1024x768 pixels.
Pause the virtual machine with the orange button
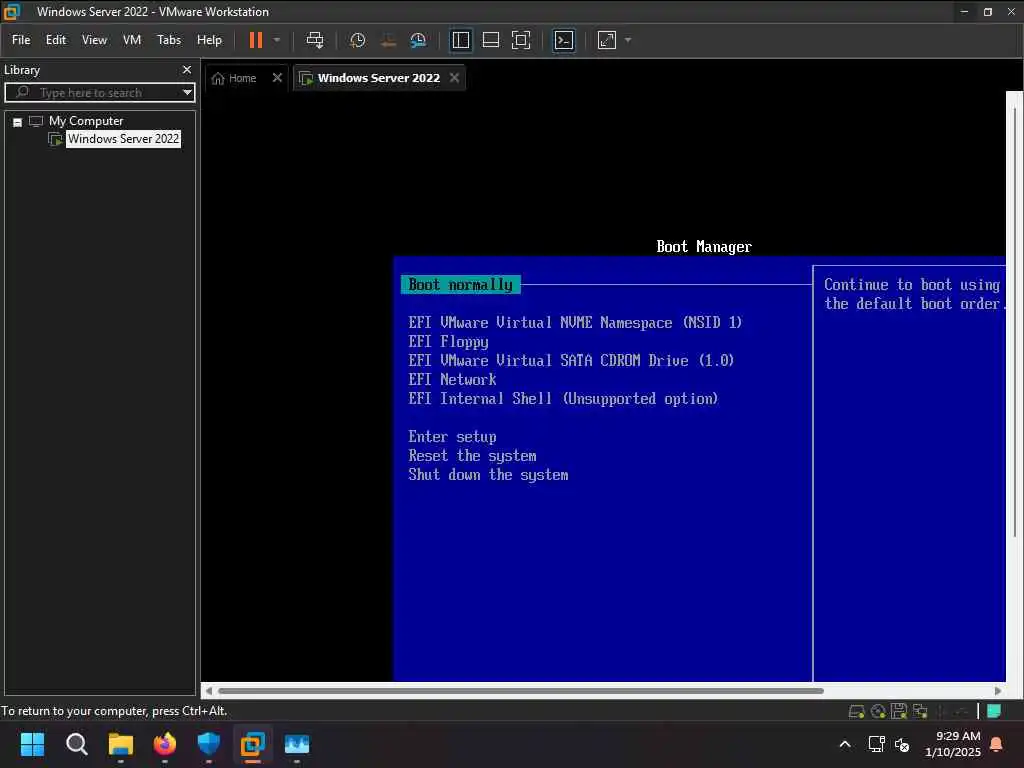[x=255, y=40]
